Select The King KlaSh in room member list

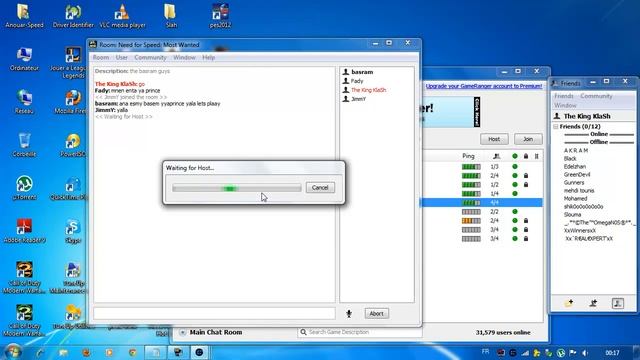[x=368, y=90]
